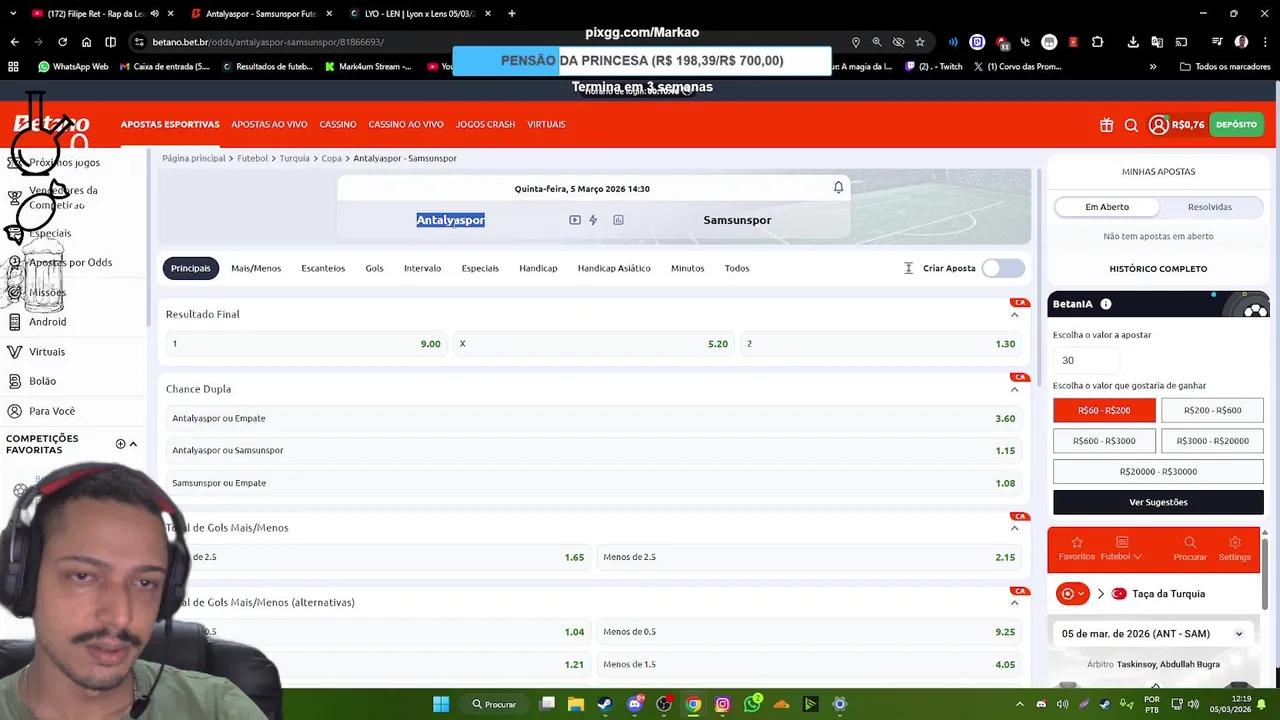Open Instagram from the Windows taskbar

pos(722,704)
